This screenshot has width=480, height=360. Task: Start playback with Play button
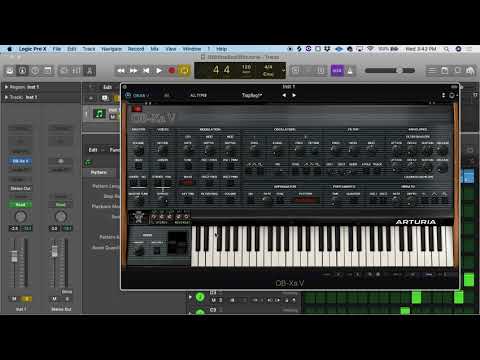click(x=159, y=70)
